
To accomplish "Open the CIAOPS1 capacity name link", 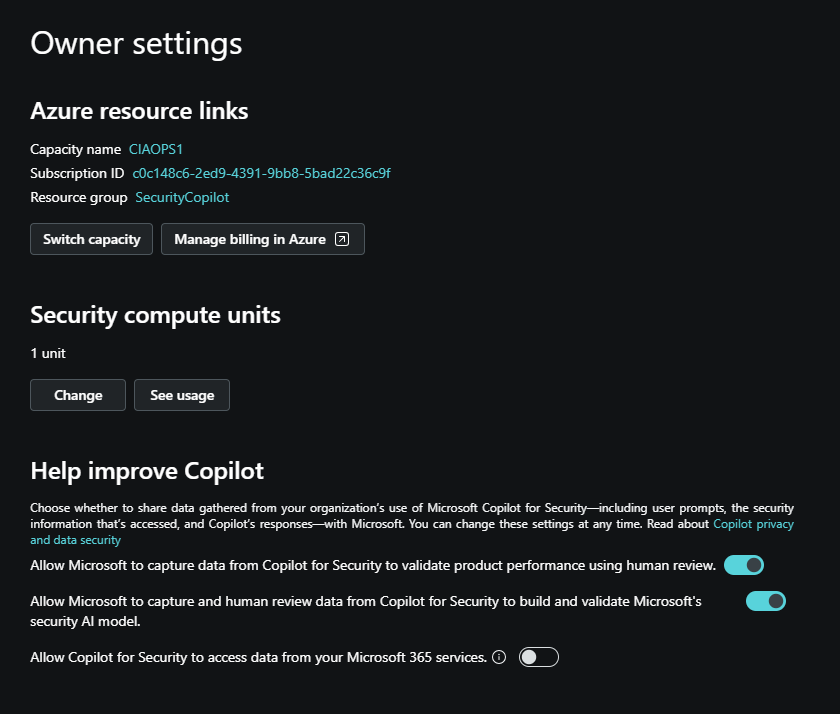I will [x=156, y=149].
